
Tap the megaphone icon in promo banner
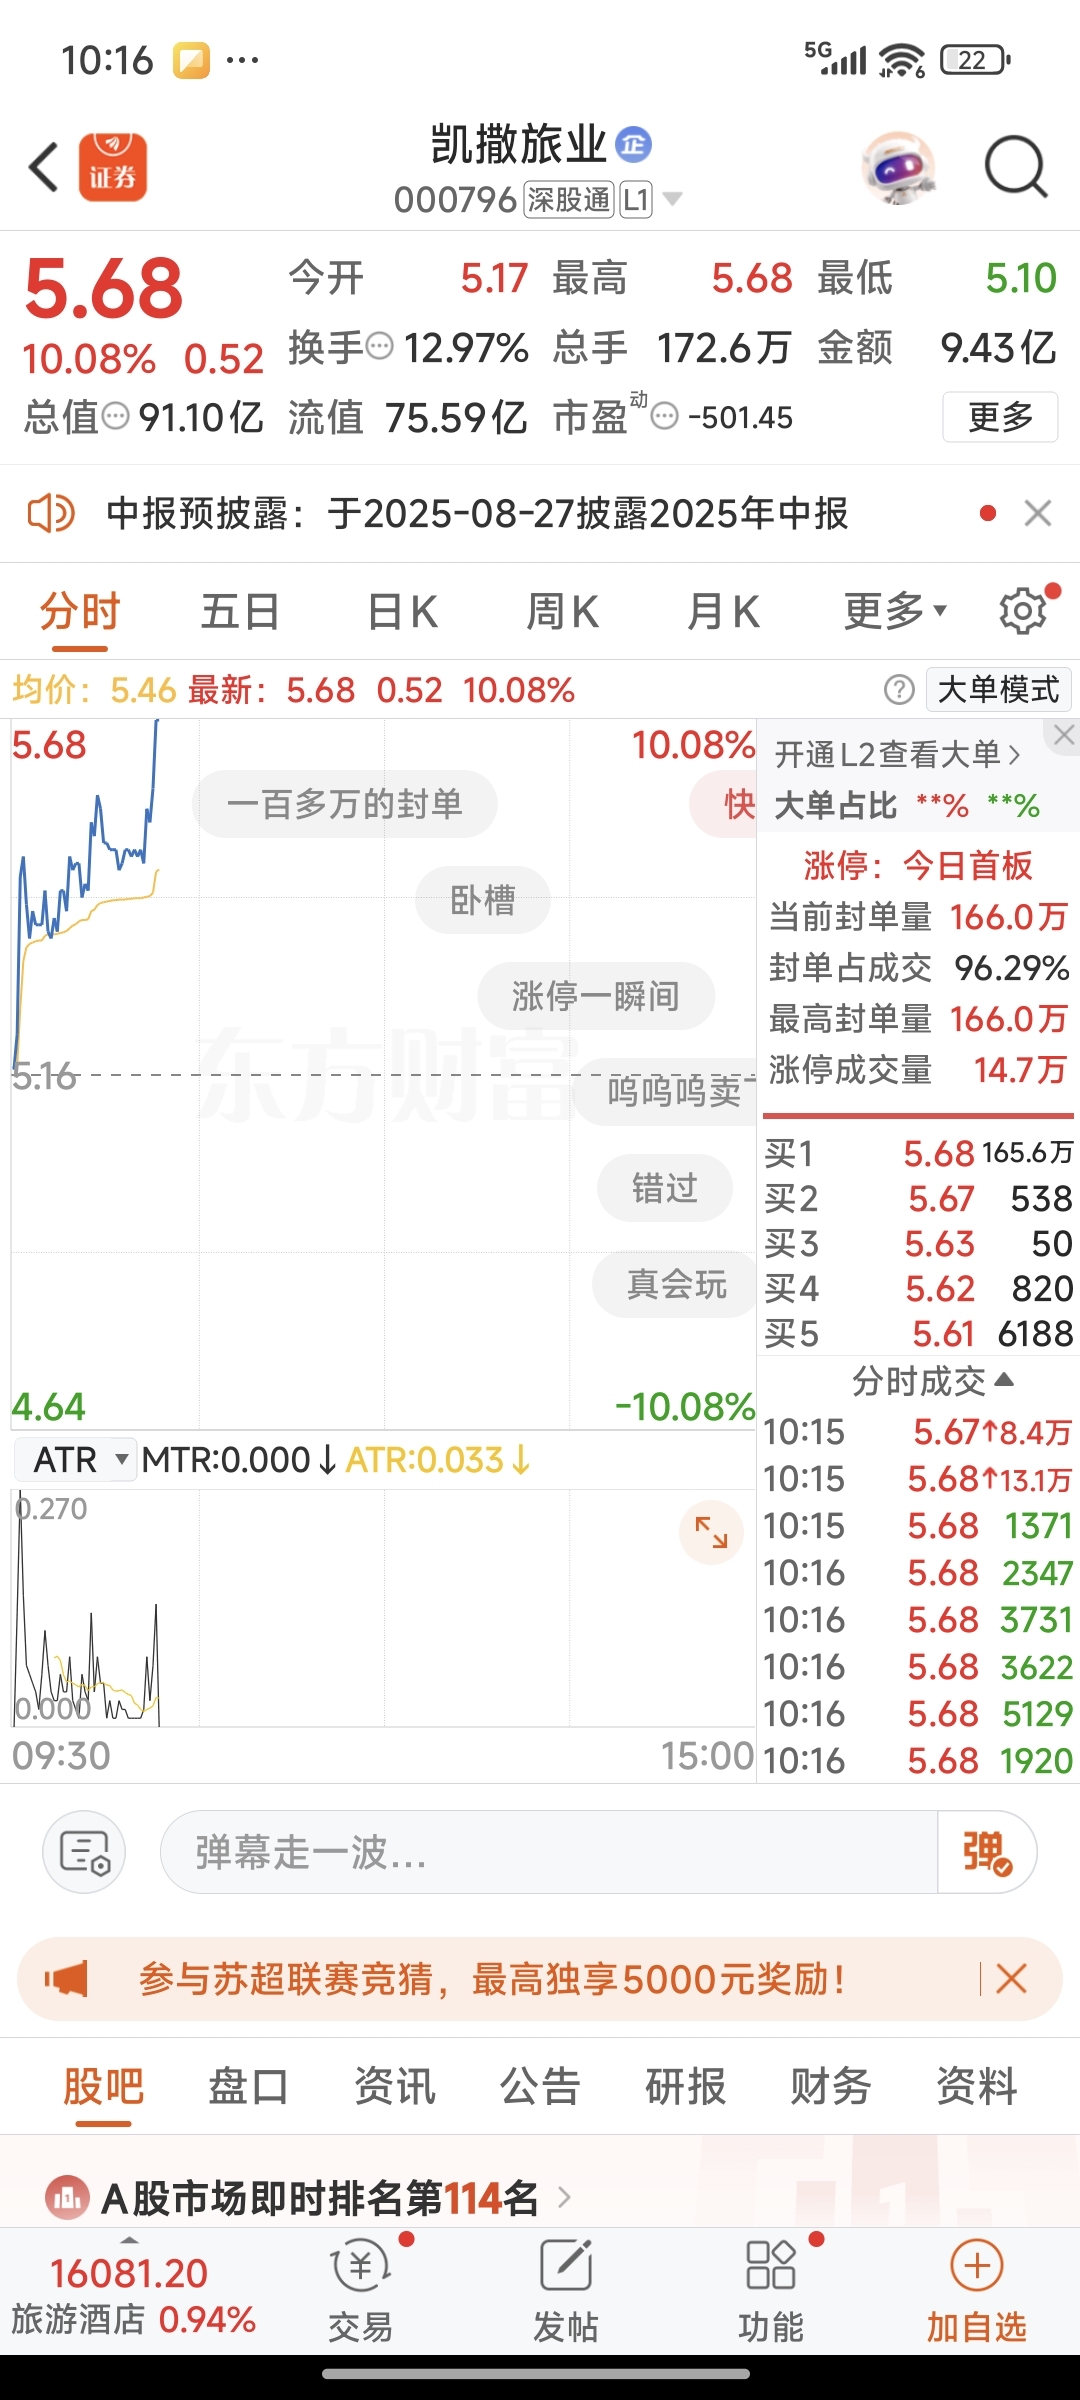click(x=67, y=1978)
